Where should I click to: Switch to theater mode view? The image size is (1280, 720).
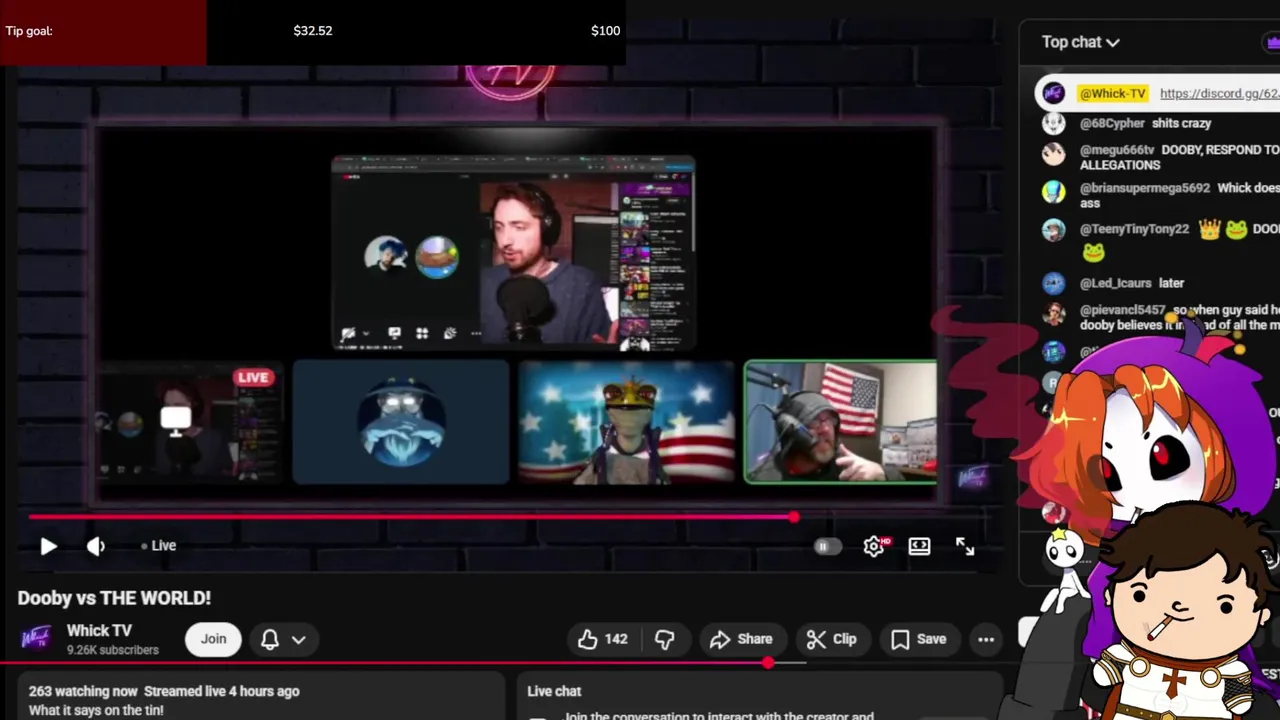(x=919, y=546)
